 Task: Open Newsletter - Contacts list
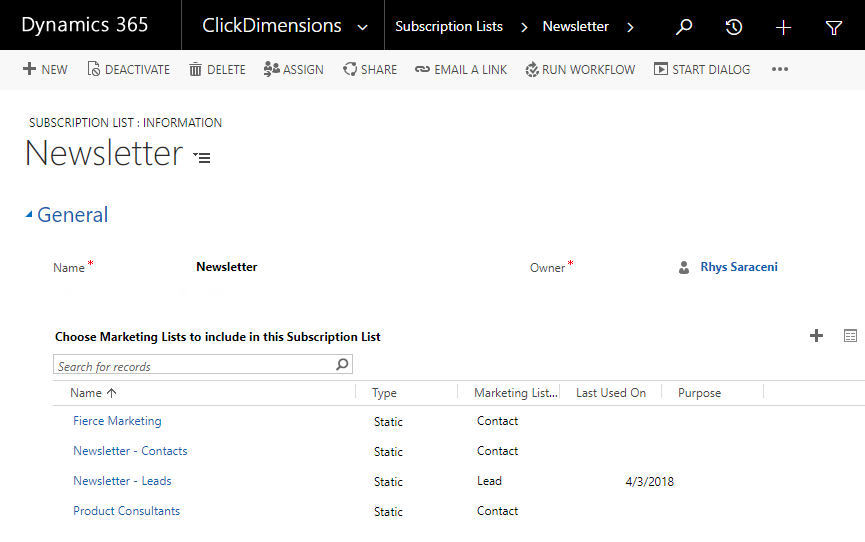pyautogui.click(x=130, y=451)
